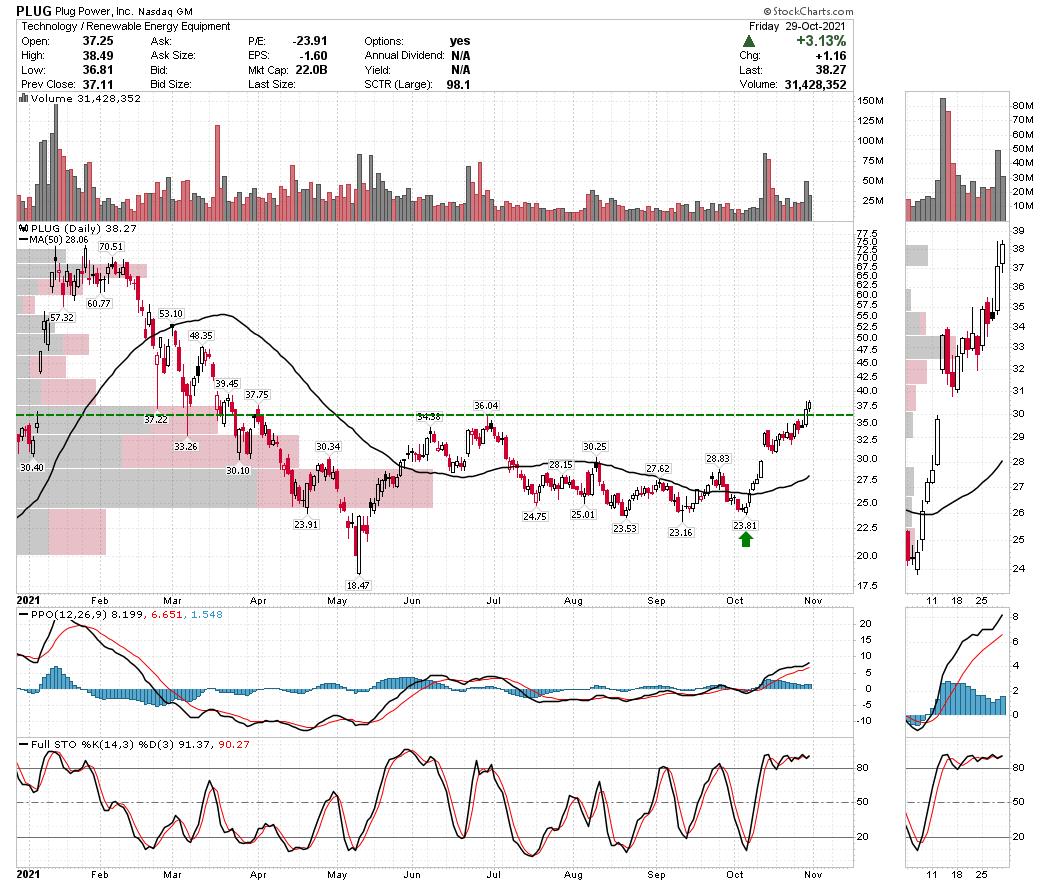Click the 53.10 price label
Viewport: 1050px width, 884px height.
(171, 313)
